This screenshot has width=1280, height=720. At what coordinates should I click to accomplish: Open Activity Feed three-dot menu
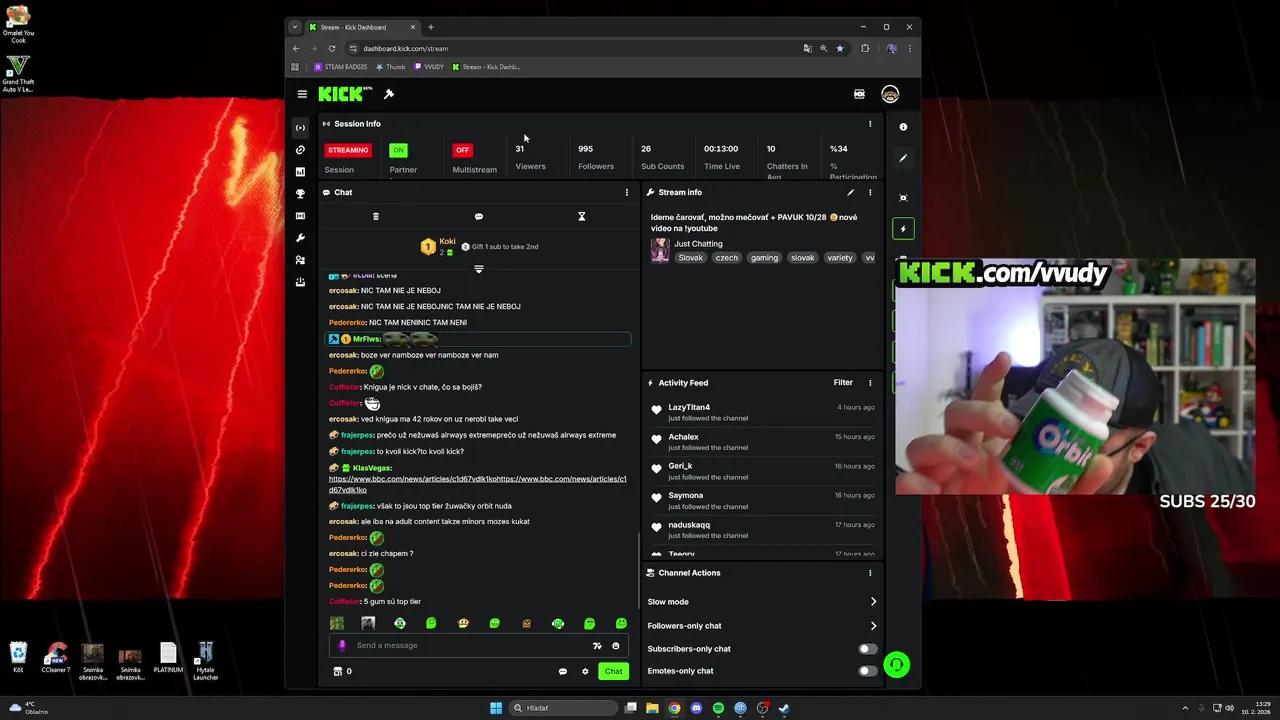[x=870, y=382]
